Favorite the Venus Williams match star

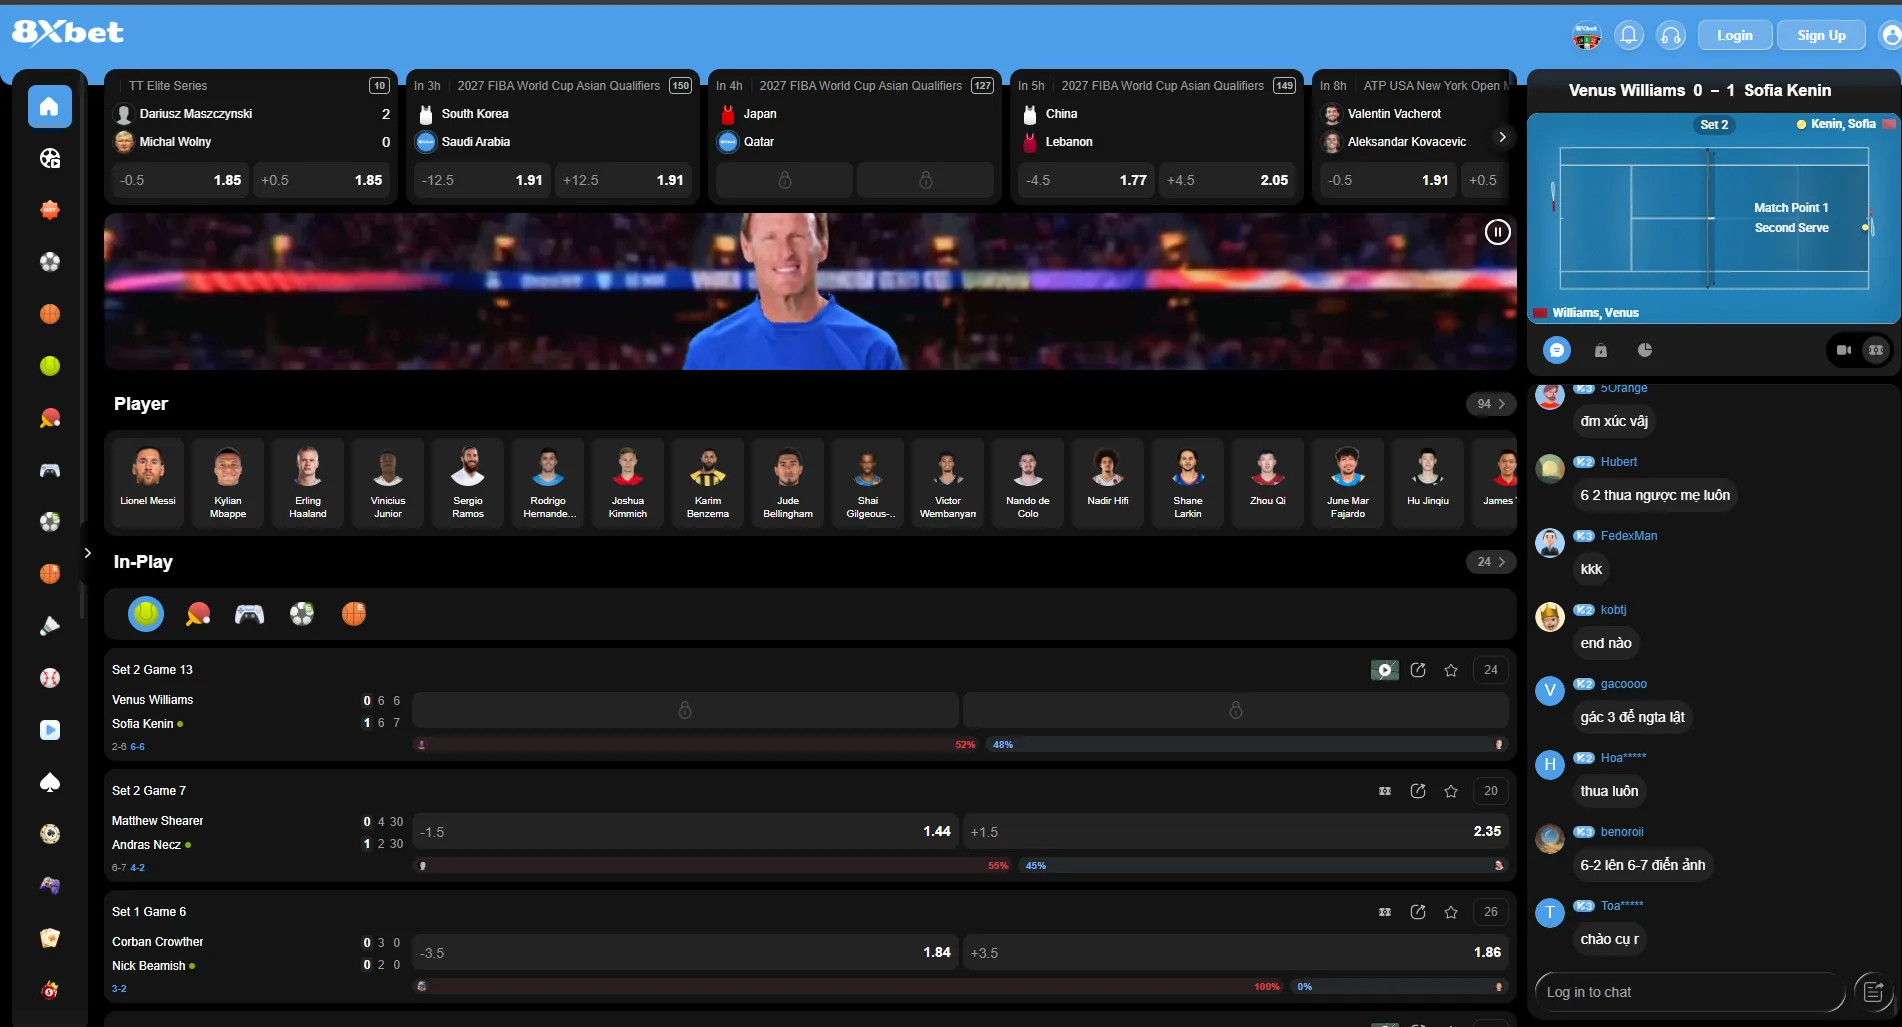(1451, 670)
